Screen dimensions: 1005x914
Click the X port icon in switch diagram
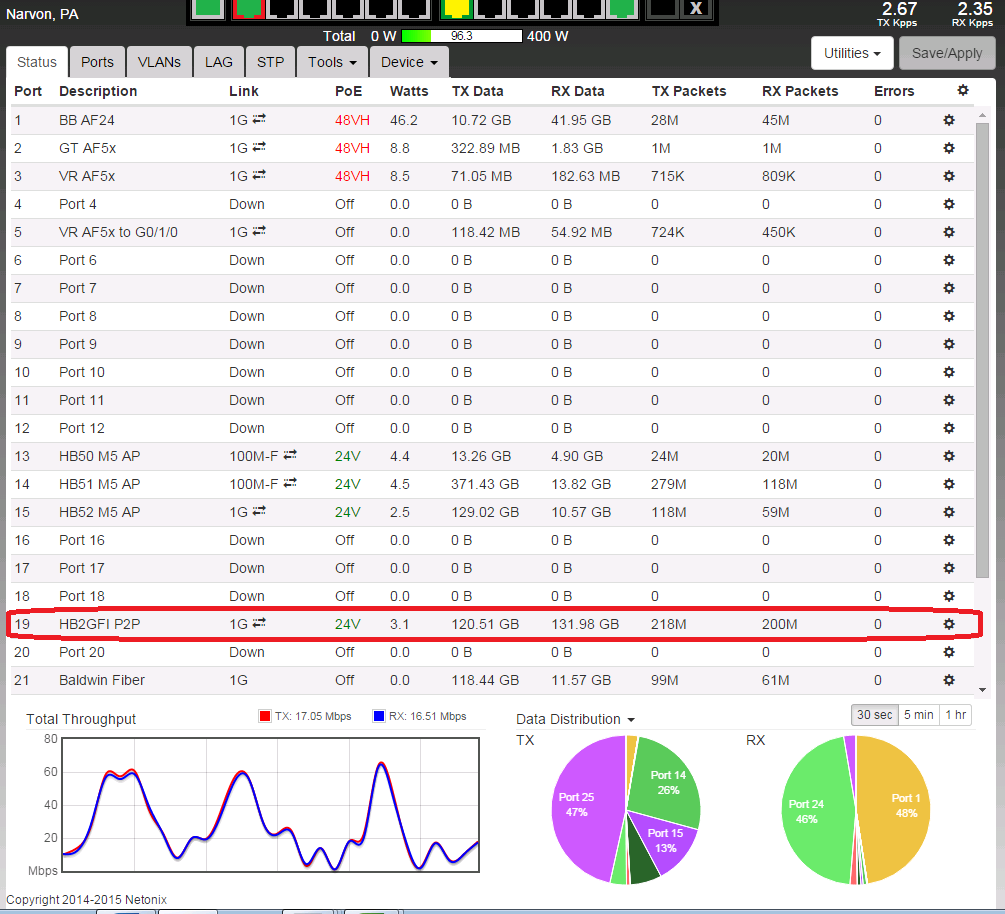pyautogui.click(x=695, y=8)
